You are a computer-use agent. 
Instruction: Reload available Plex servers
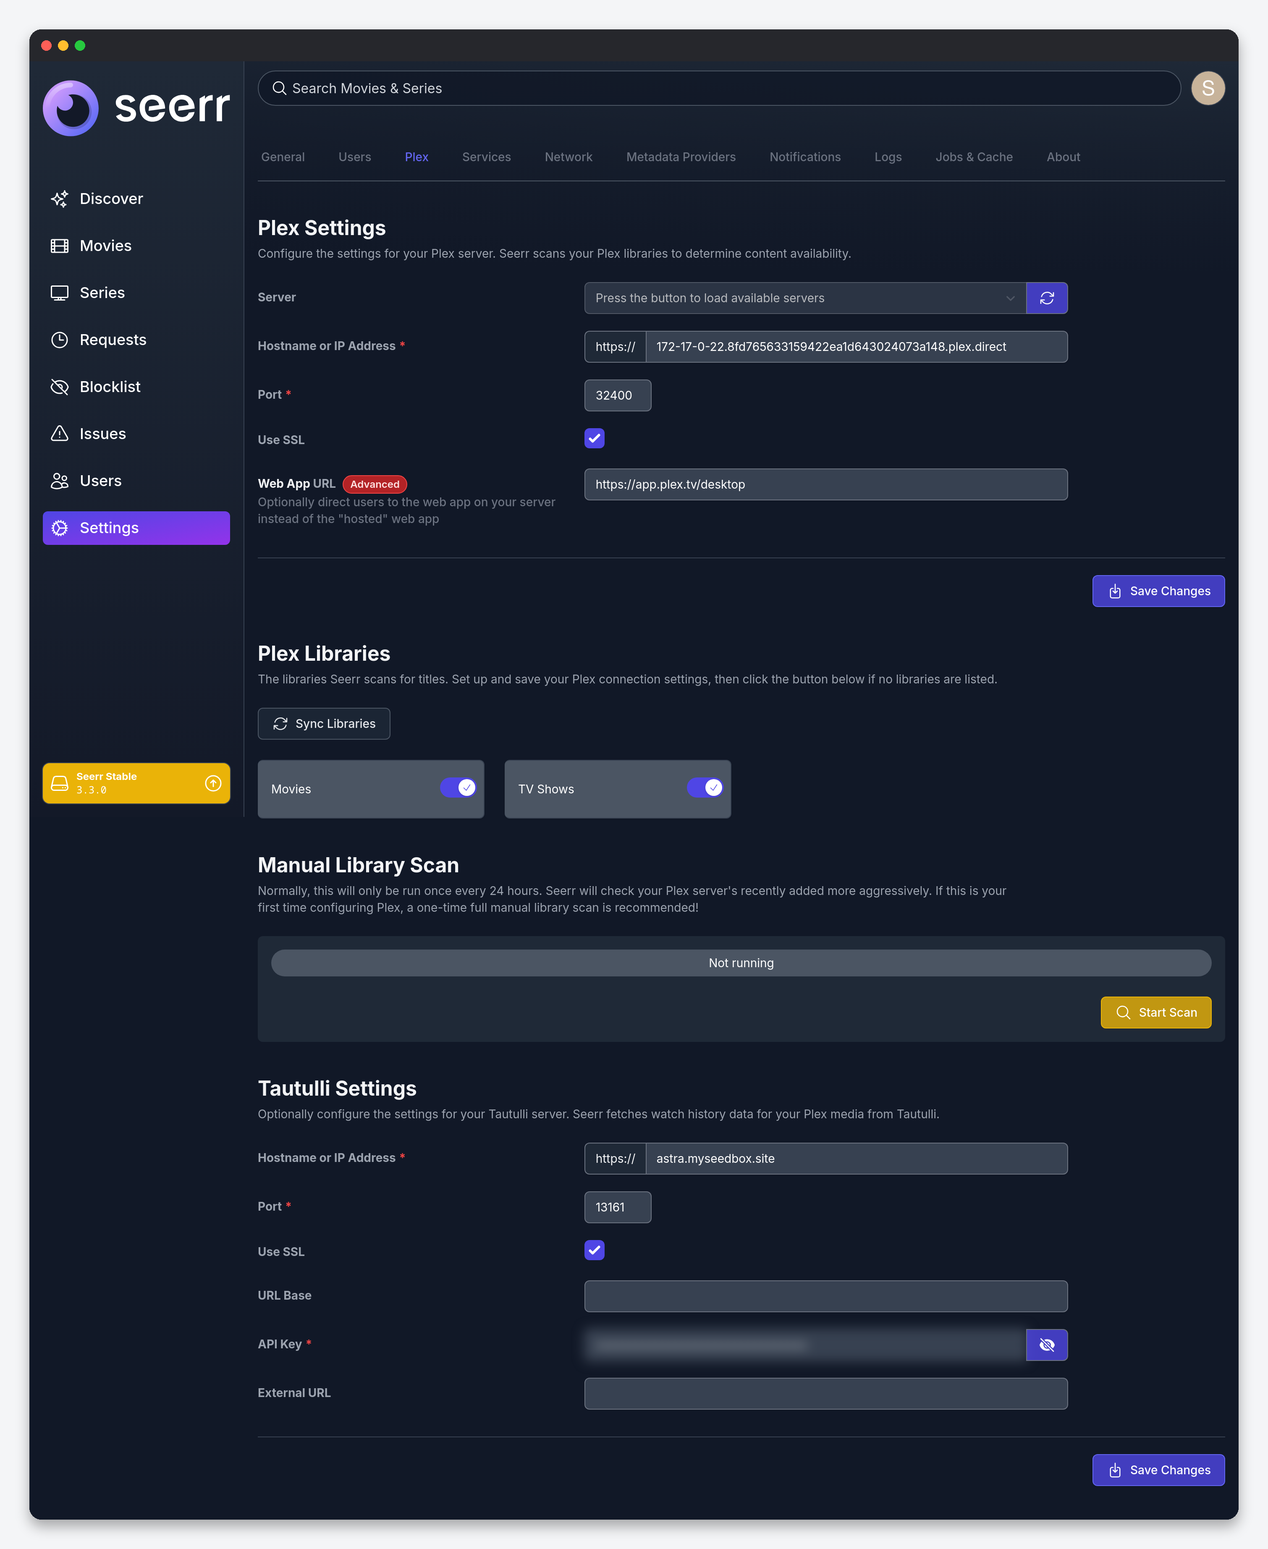pos(1047,298)
